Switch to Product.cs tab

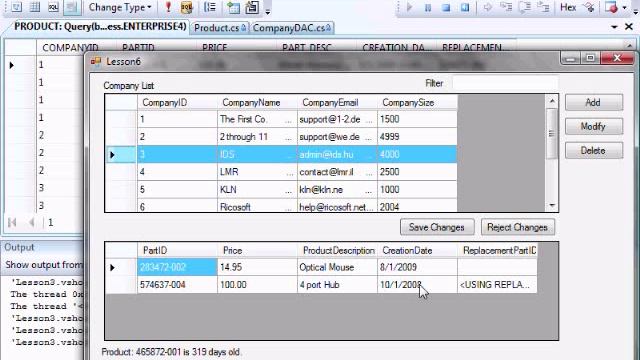[220, 28]
